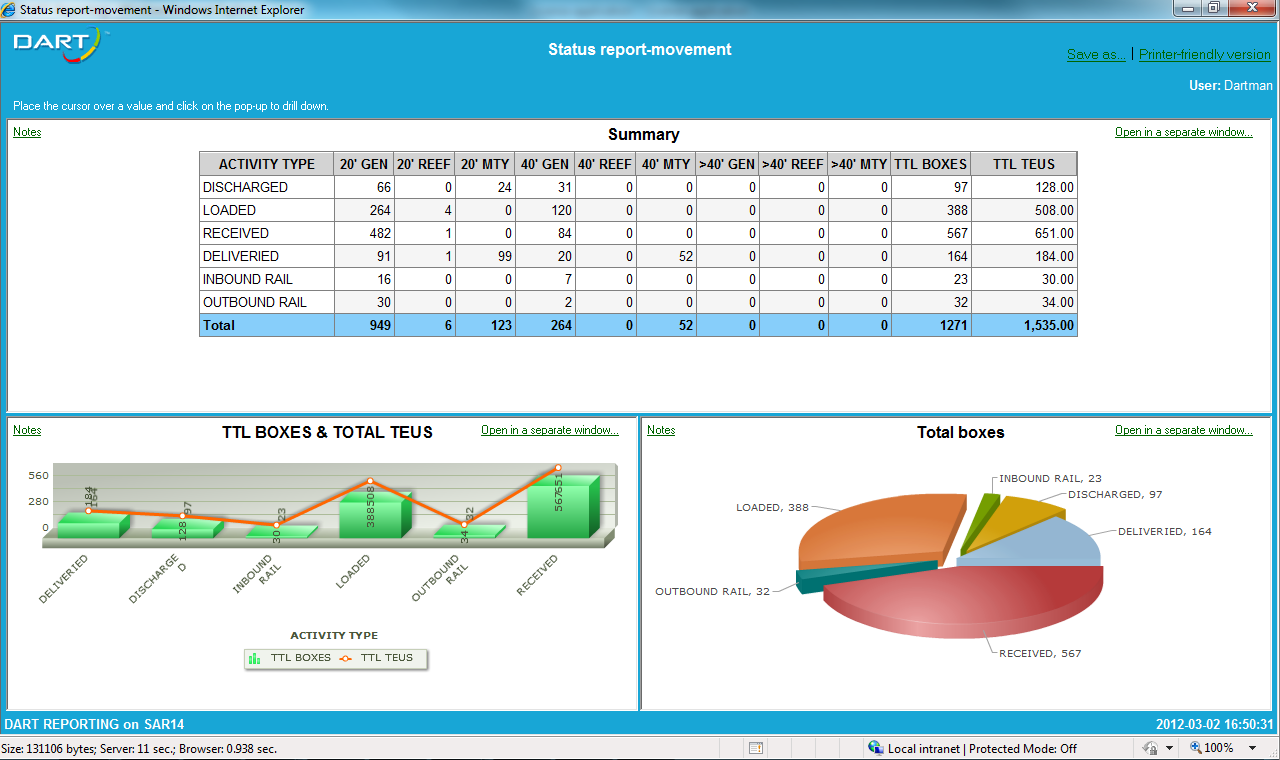Select the RECEIVED row label

point(236,233)
